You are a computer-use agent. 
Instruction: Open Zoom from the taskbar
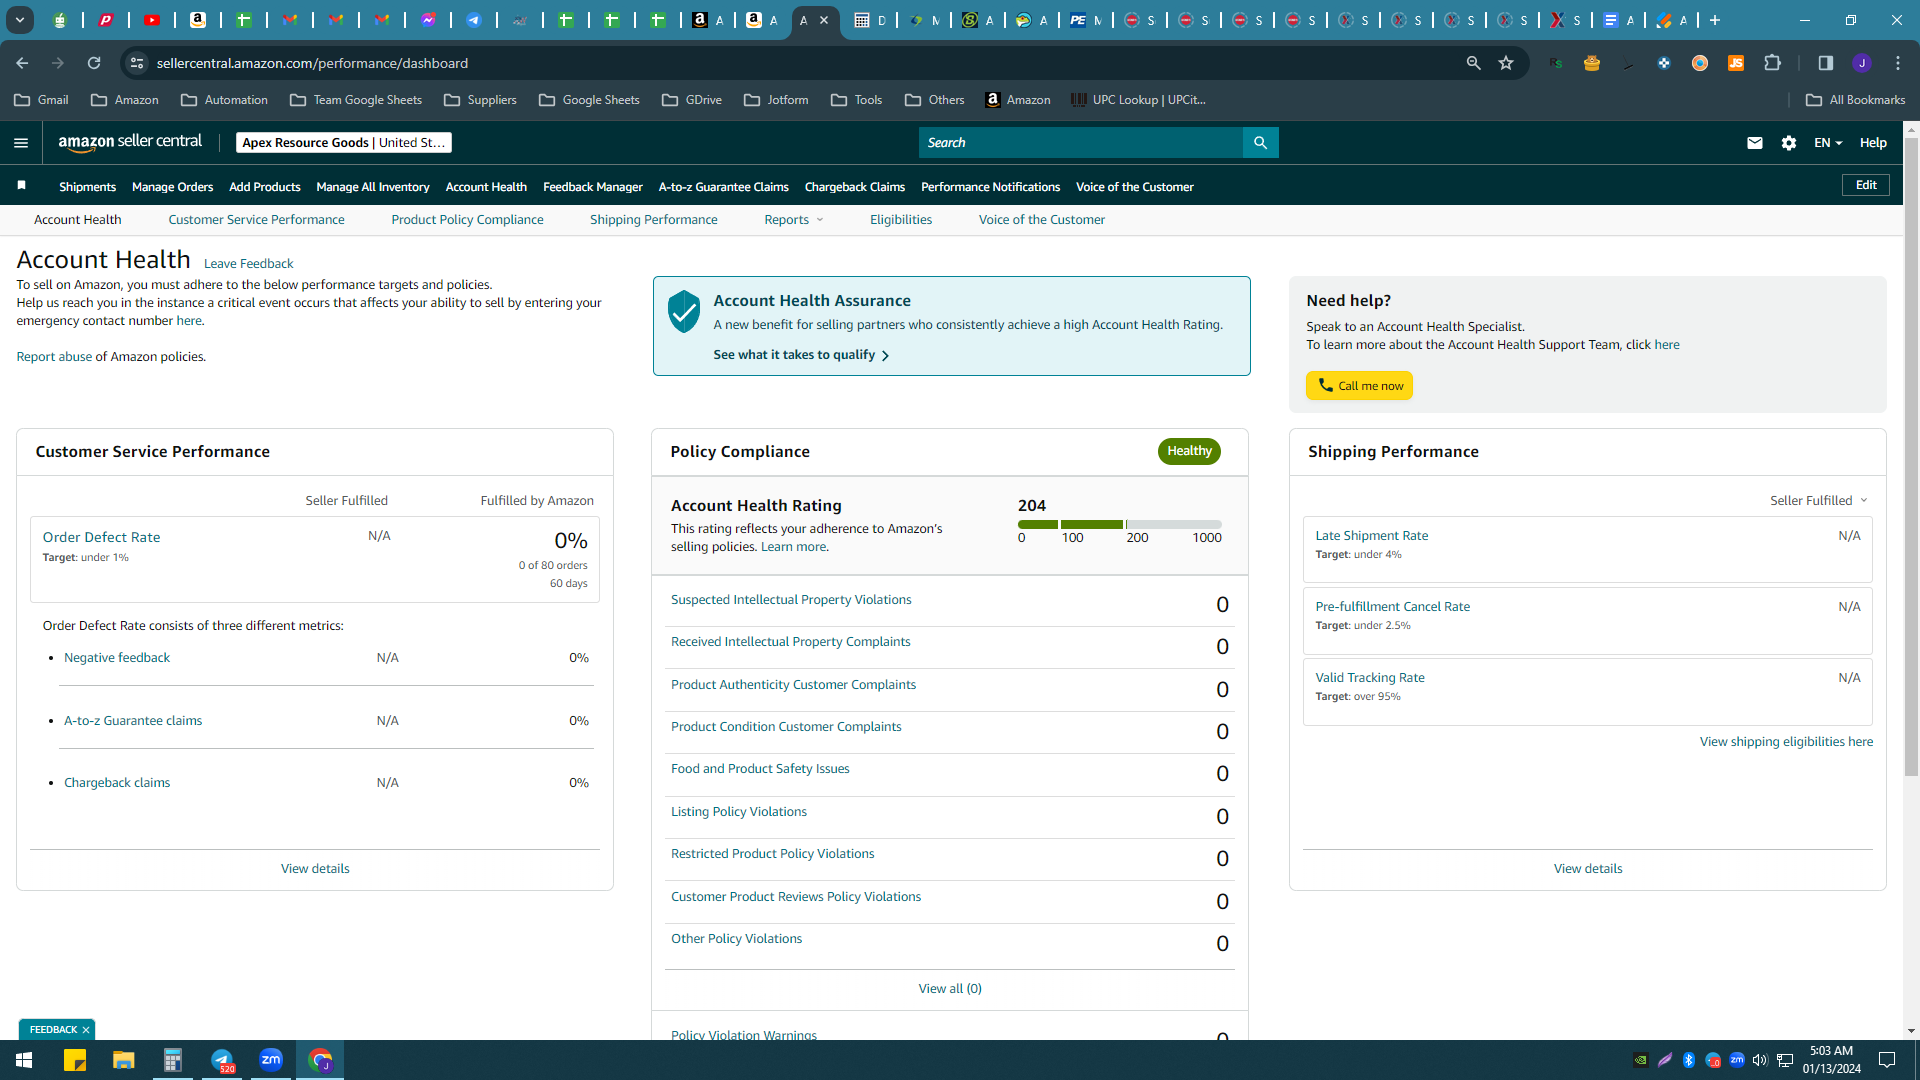pyautogui.click(x=271, y=1060)
